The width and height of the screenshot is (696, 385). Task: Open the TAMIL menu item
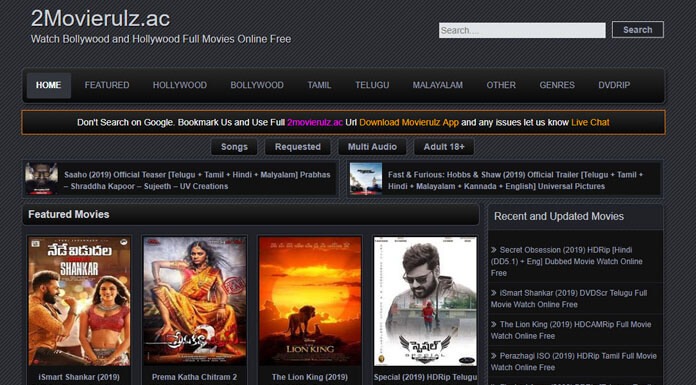coord(319,85)
